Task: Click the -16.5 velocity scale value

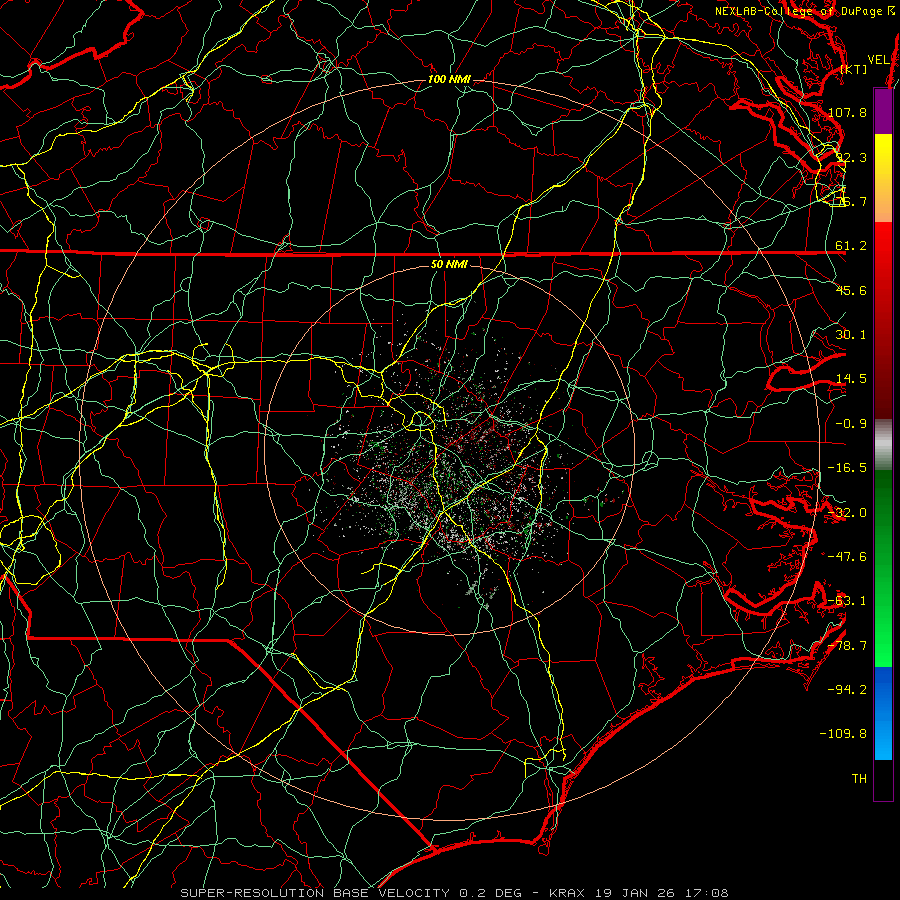Action: point(847,468)
